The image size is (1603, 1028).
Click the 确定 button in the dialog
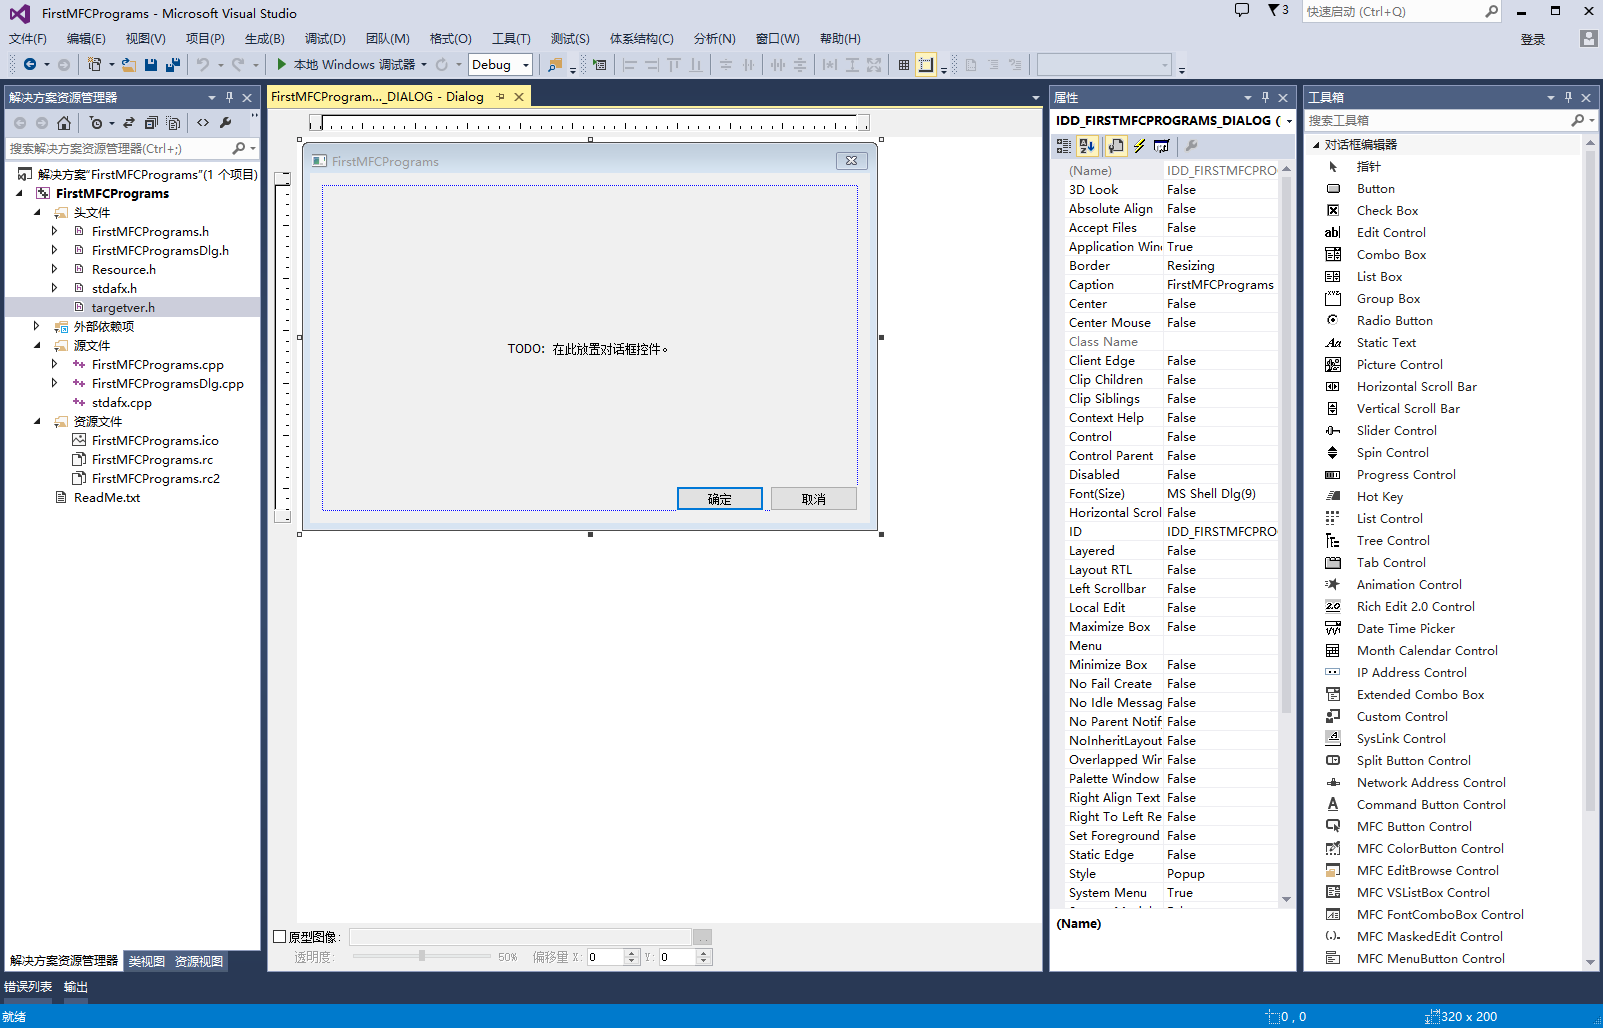(x=720, y=499)
